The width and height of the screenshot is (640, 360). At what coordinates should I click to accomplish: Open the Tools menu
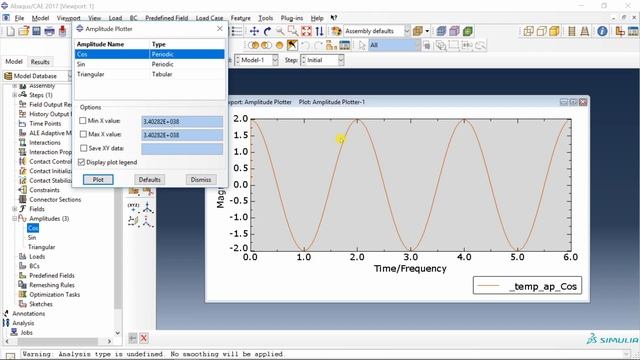pyautogui.click(x=265, y=18)
